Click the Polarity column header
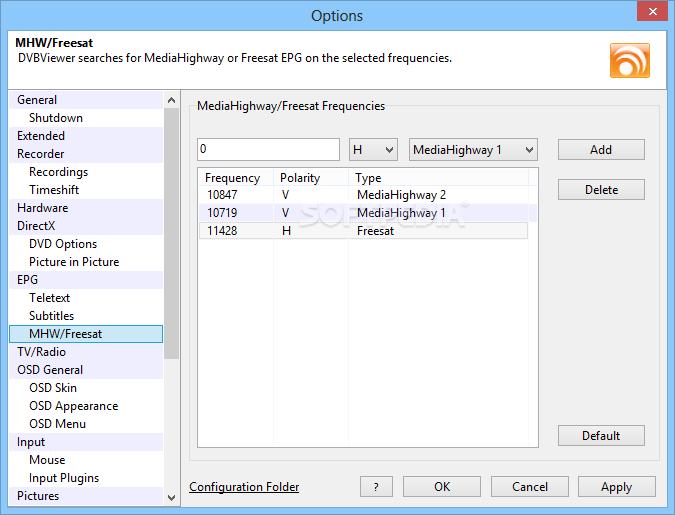This screenshot has height=515, width=675. point(311,177)
